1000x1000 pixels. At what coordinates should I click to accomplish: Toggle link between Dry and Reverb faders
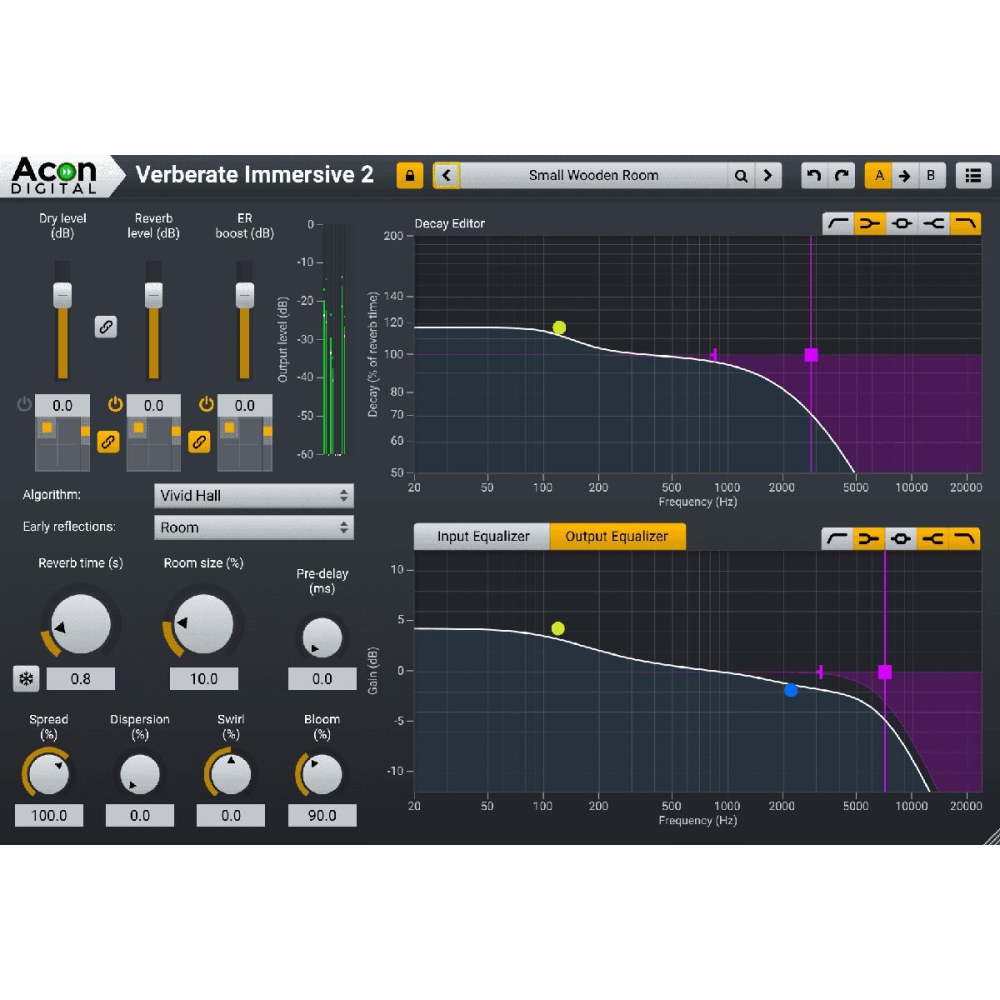(106, 327)
